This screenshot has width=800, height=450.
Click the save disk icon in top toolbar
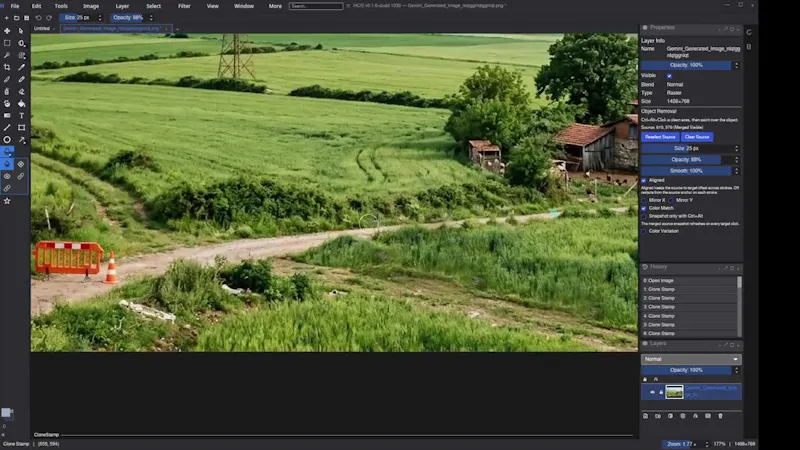tap(27, 18)
